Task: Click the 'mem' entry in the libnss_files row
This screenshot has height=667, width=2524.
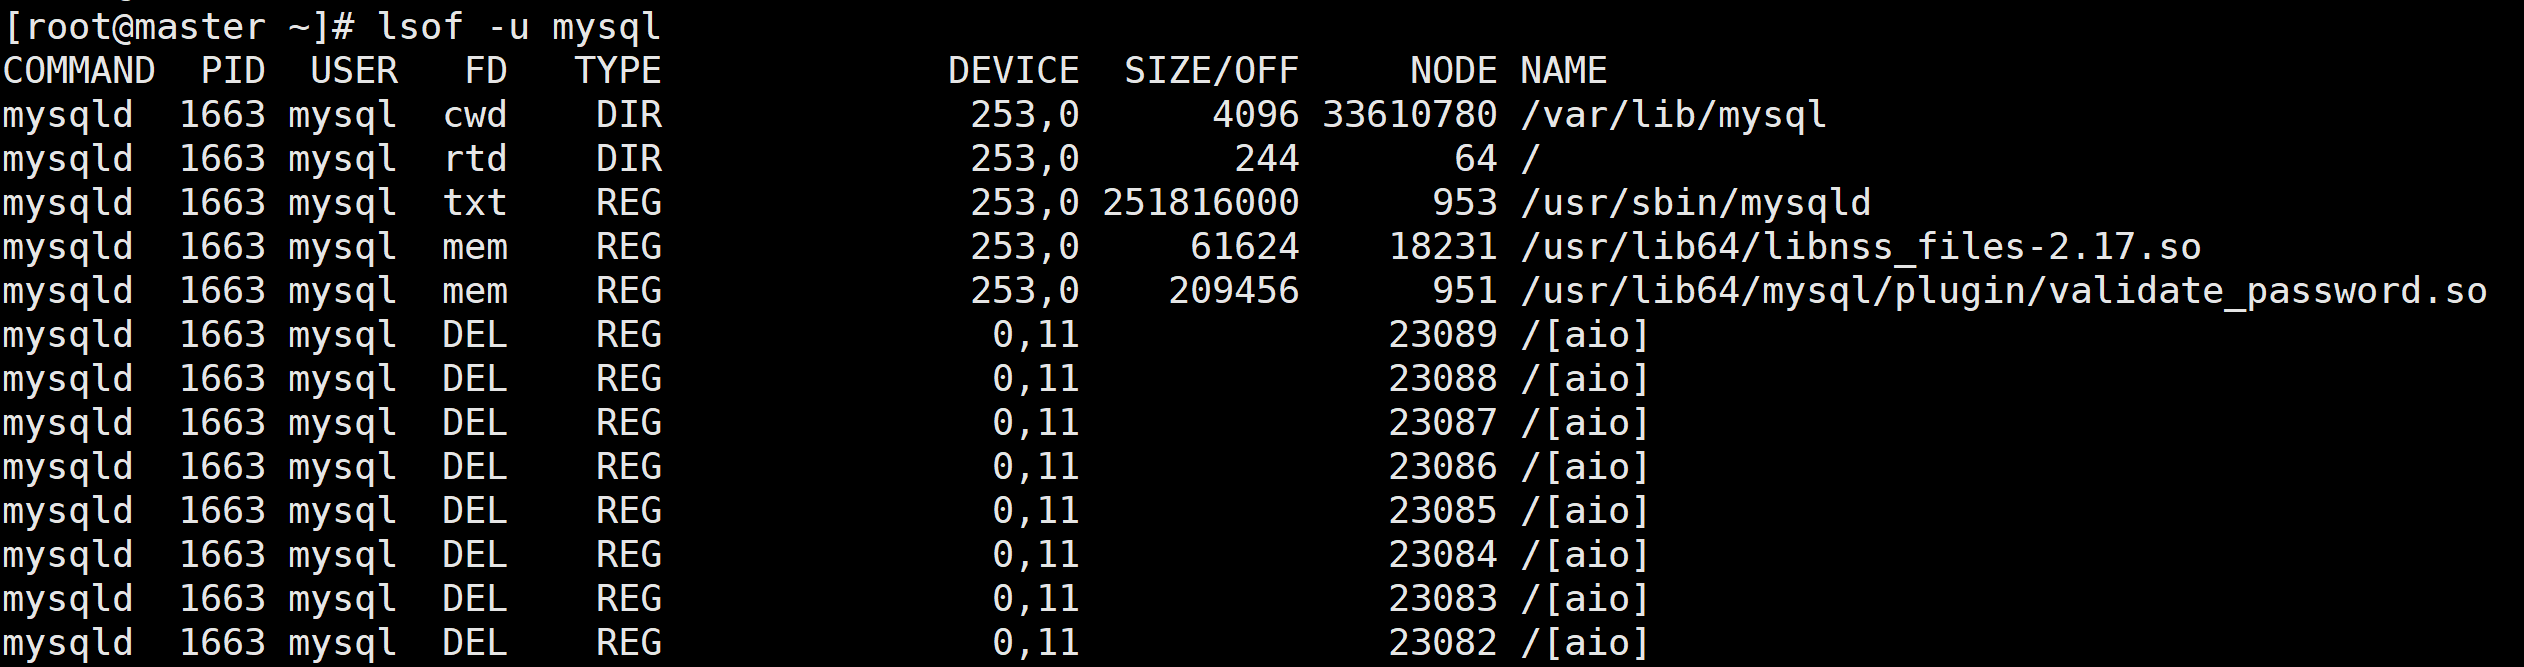Action: coord(475,247)
